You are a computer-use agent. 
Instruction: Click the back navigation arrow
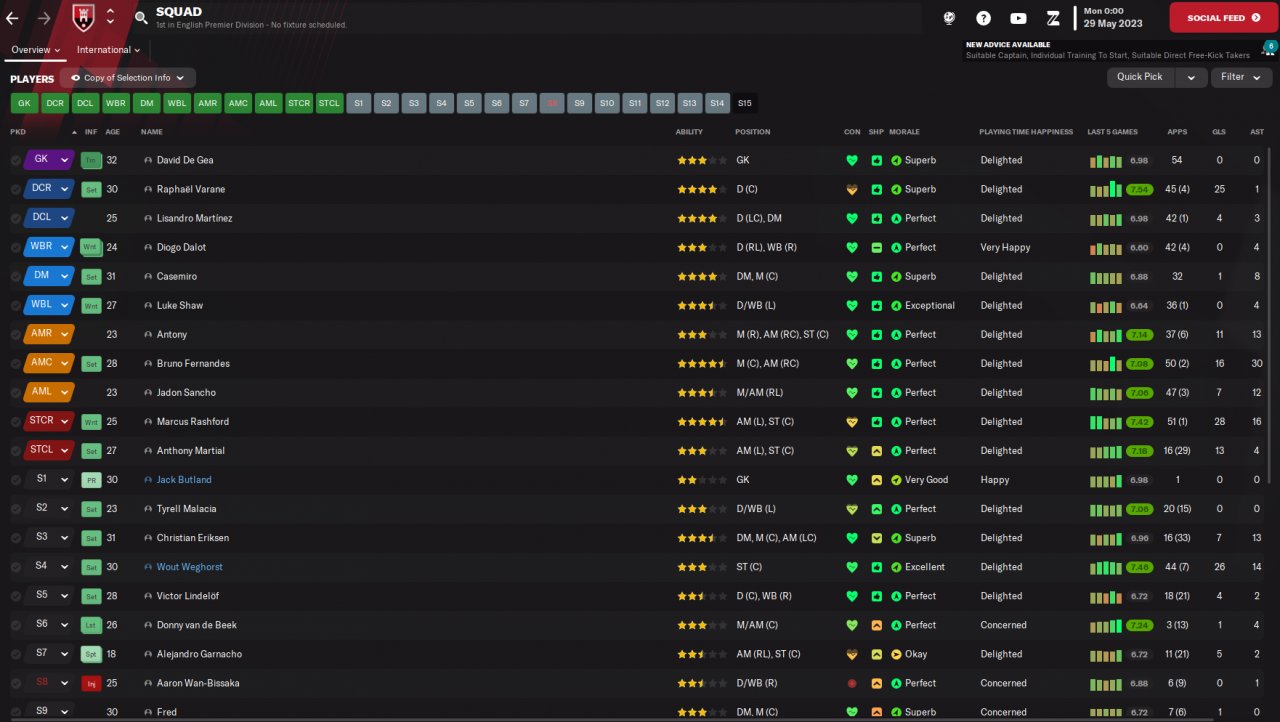tap(13, 18)
